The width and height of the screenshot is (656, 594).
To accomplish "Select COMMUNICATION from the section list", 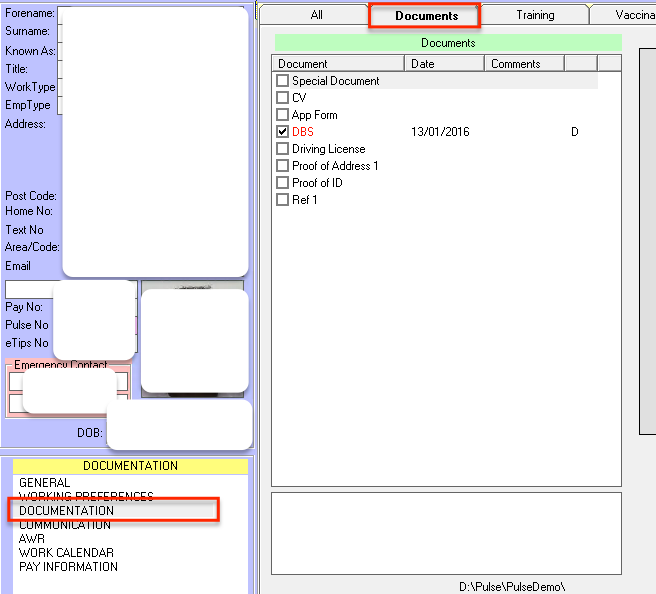I will 65,525.
